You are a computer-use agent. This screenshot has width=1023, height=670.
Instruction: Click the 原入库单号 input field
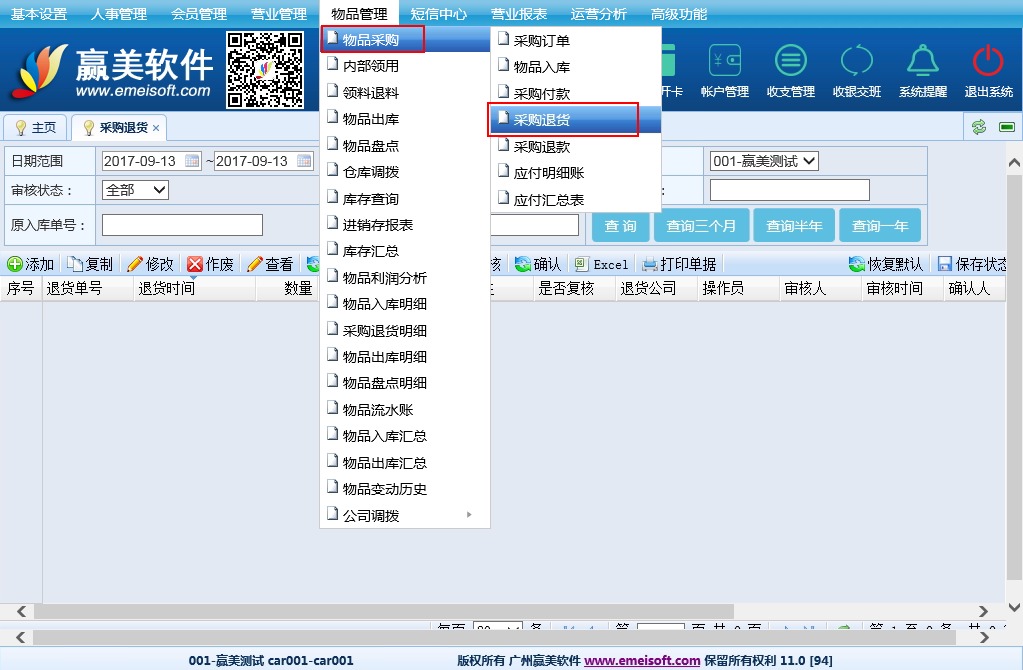point(182,225)
